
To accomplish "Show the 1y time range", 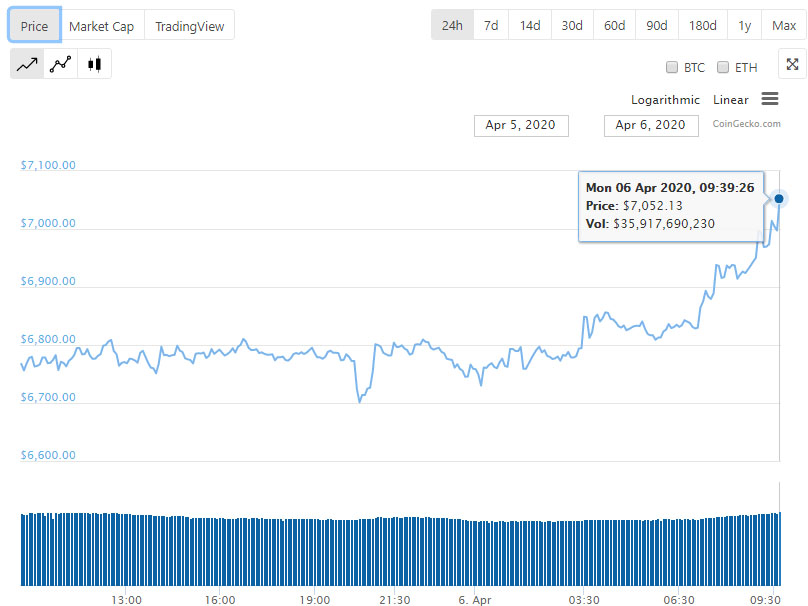I will click(x=744, y=25).
